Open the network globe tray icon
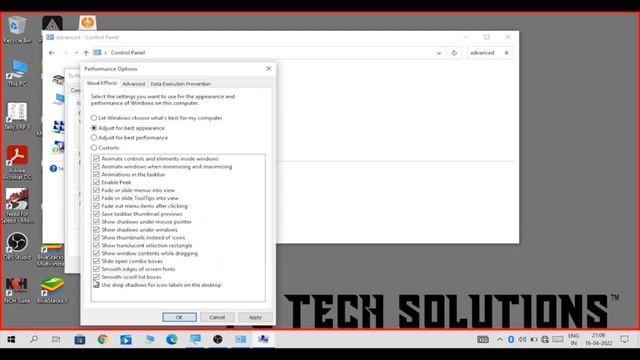640x360 pixels. coord(545,339)
